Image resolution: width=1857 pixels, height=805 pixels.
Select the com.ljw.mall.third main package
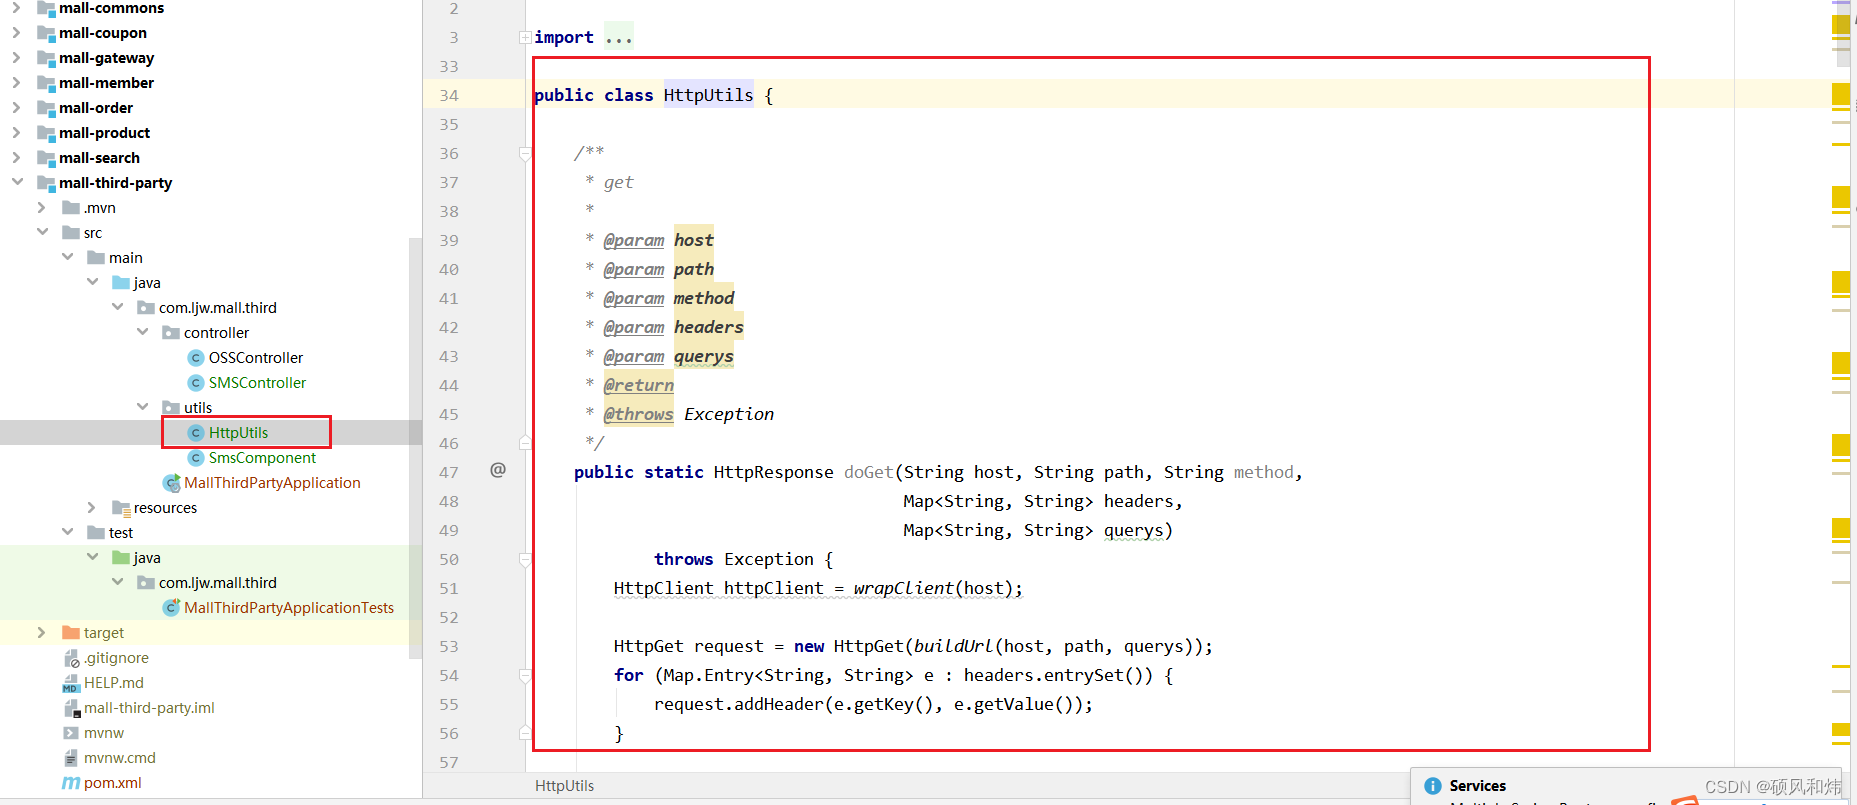pyautogui.click(x=218, y=308)
